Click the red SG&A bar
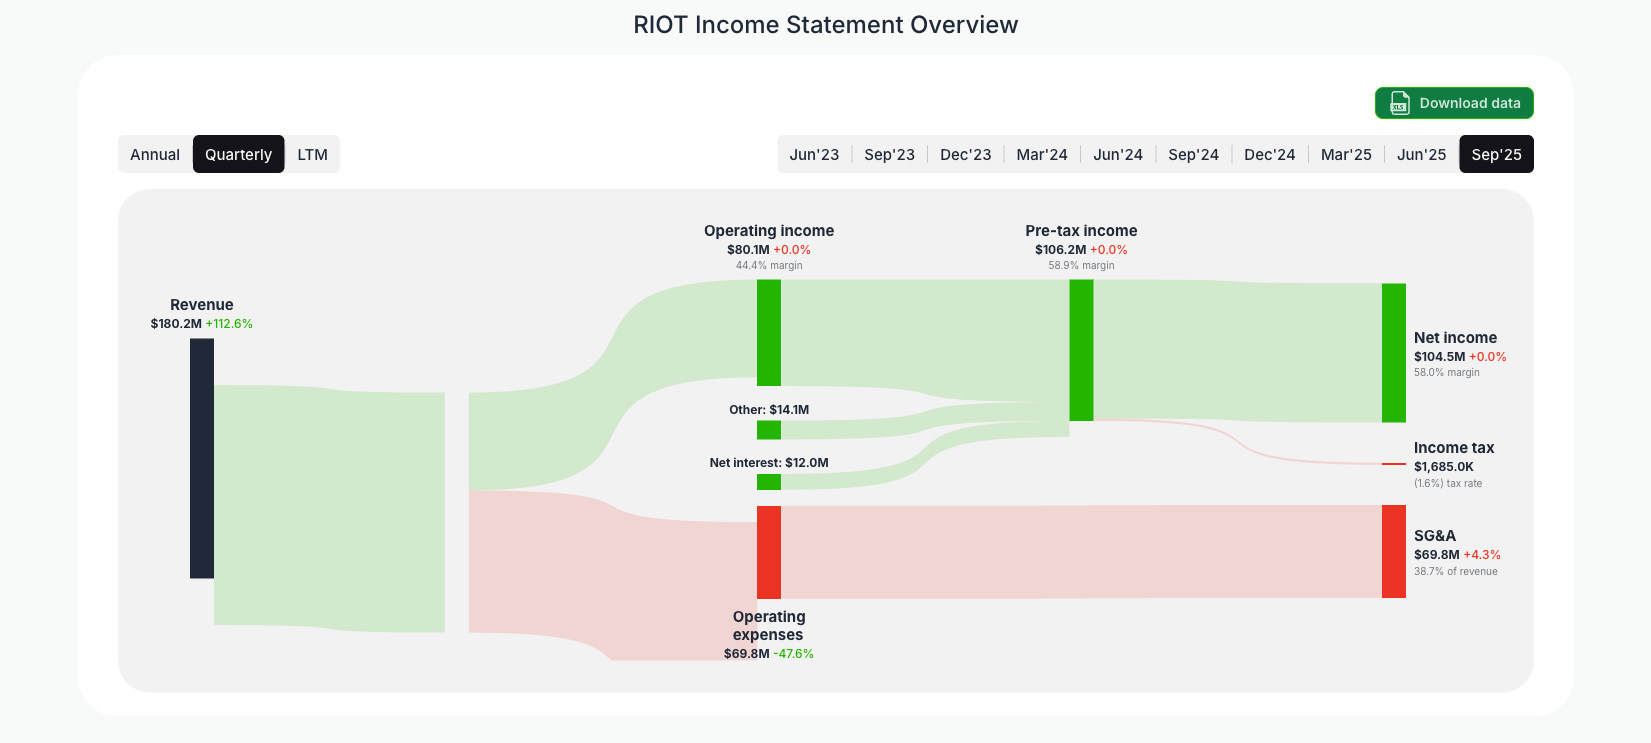The image size is (1651, 743). [1393, 551]
